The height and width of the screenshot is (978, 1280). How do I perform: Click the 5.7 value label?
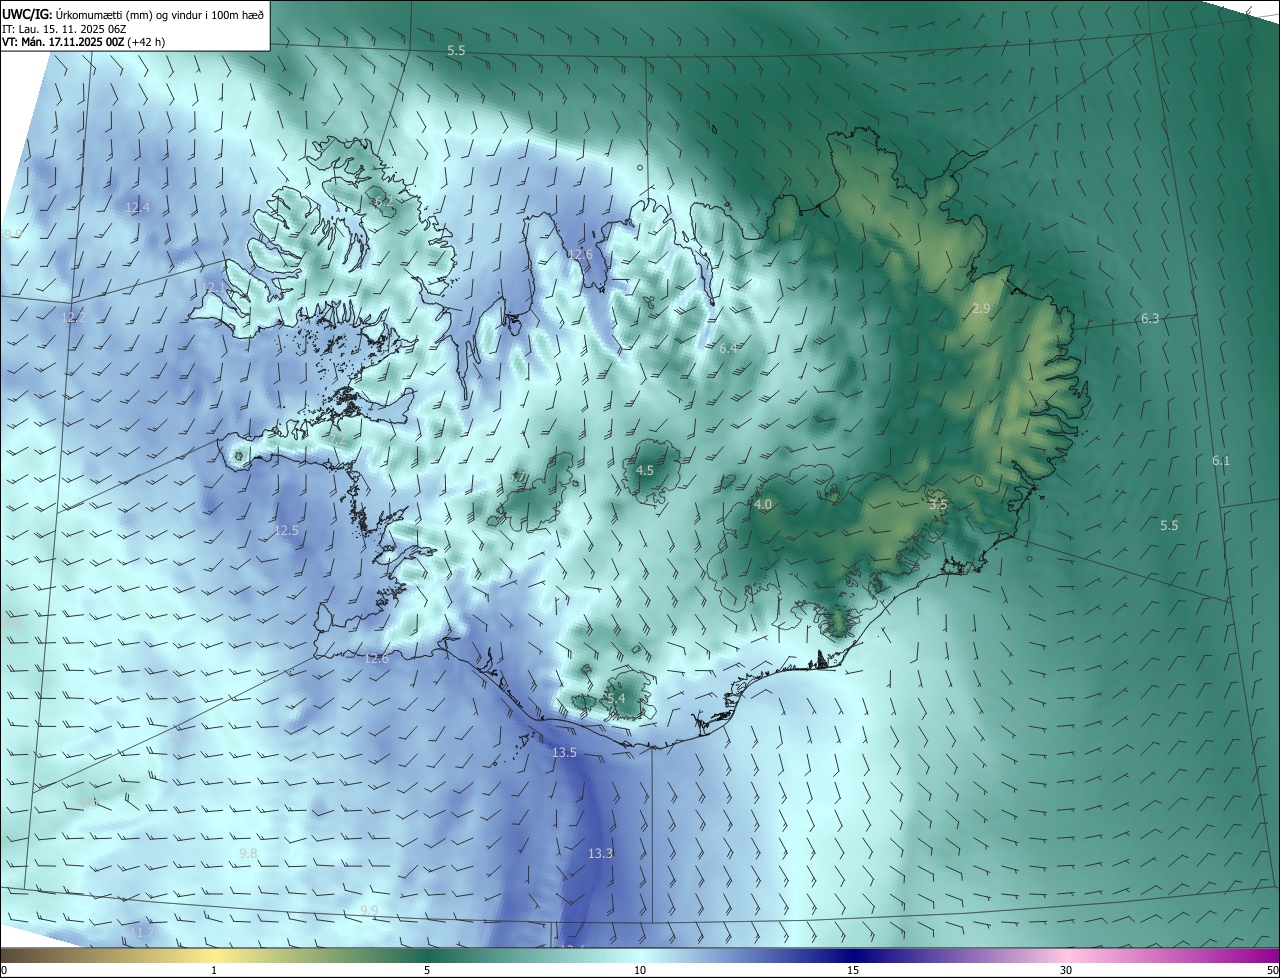[x=516, y=477]
